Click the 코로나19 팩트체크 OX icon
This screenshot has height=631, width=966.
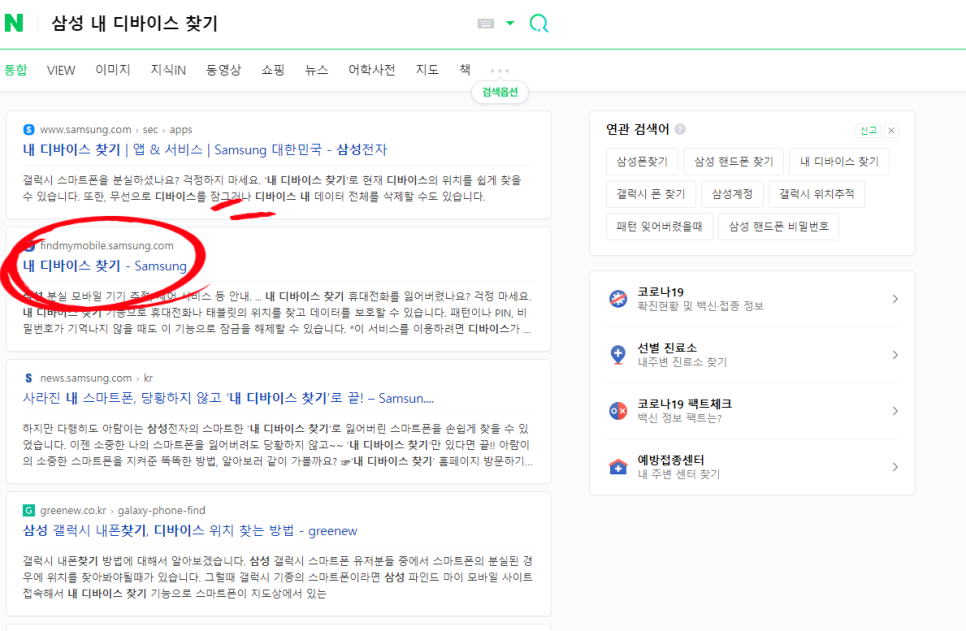coord(618,411)
